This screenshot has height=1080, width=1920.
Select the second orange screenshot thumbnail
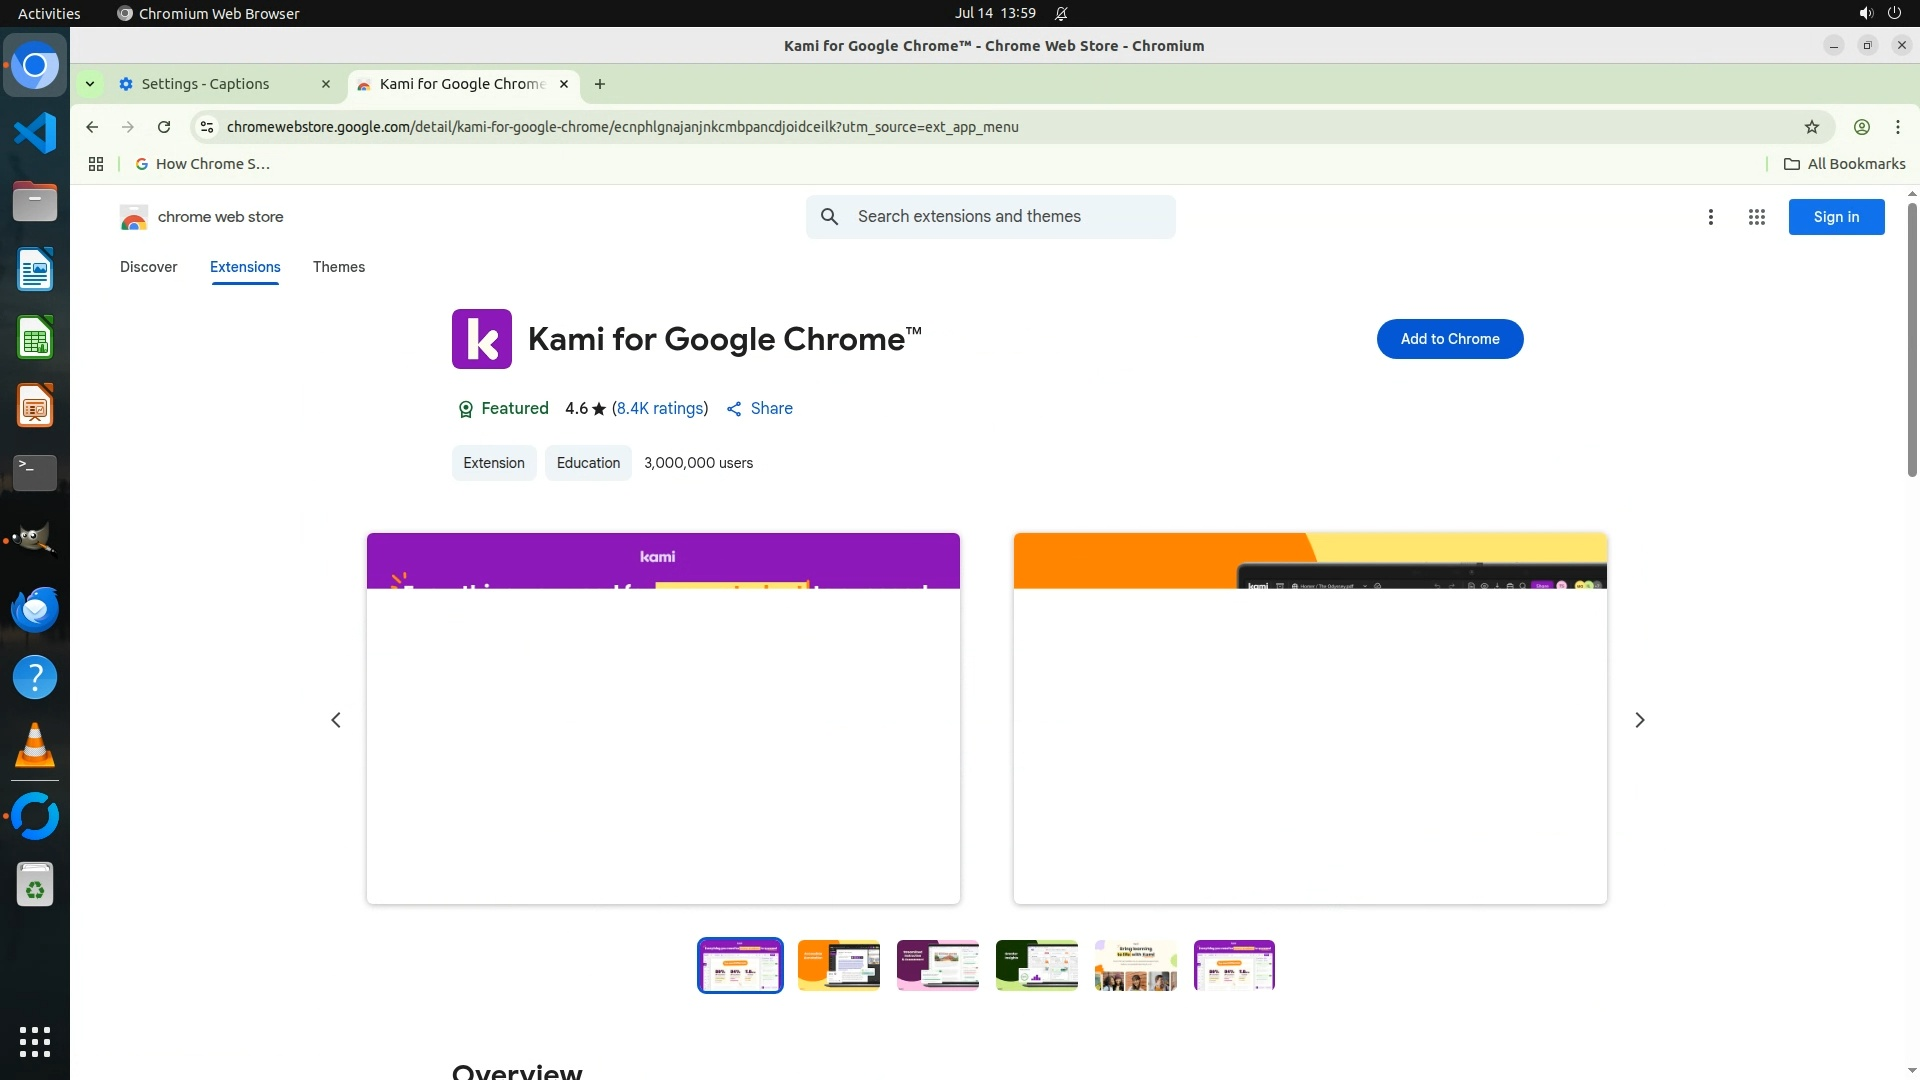pyautogui.click(x=838, y=965)
